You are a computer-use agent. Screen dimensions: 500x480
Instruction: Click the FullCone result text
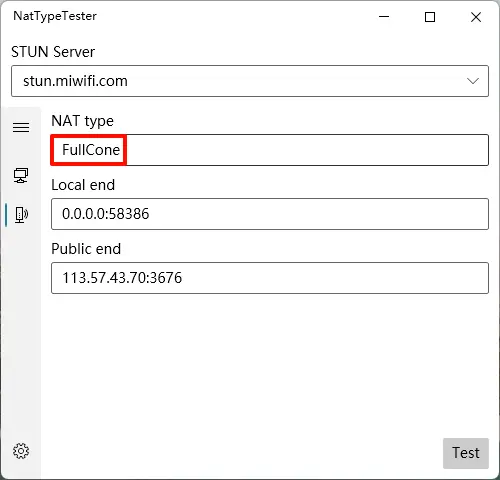[91, 150]
